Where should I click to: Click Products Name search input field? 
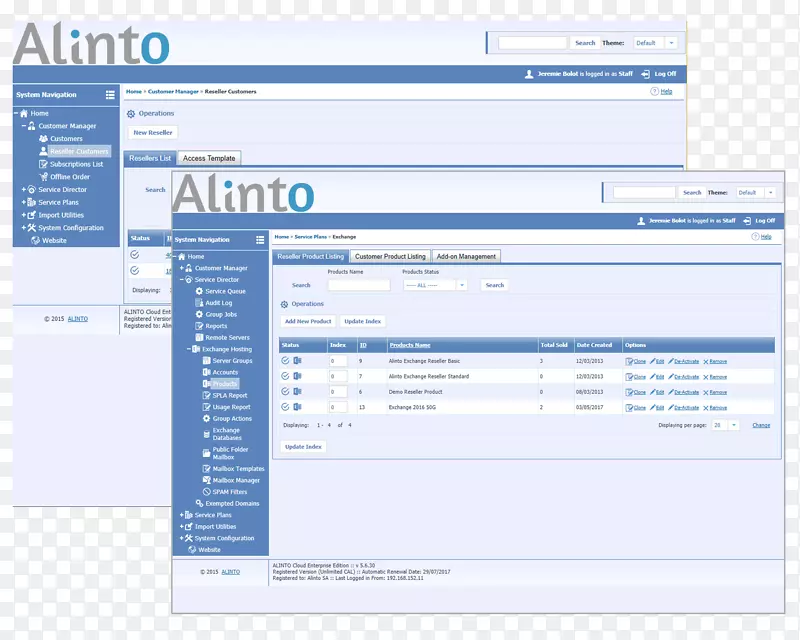(359, 285)
